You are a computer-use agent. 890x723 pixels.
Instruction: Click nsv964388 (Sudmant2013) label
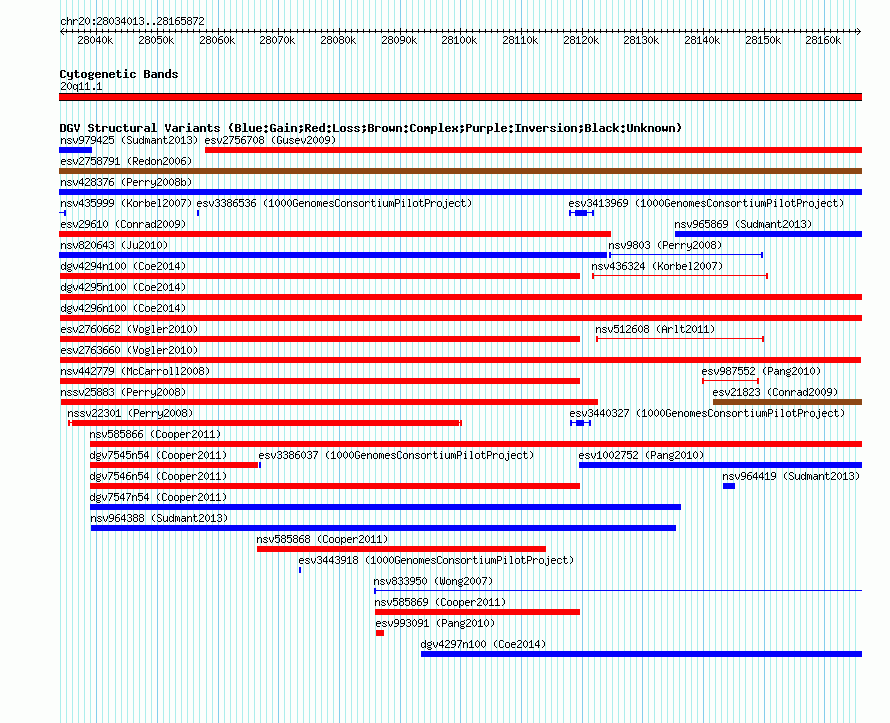pos(159,518)
